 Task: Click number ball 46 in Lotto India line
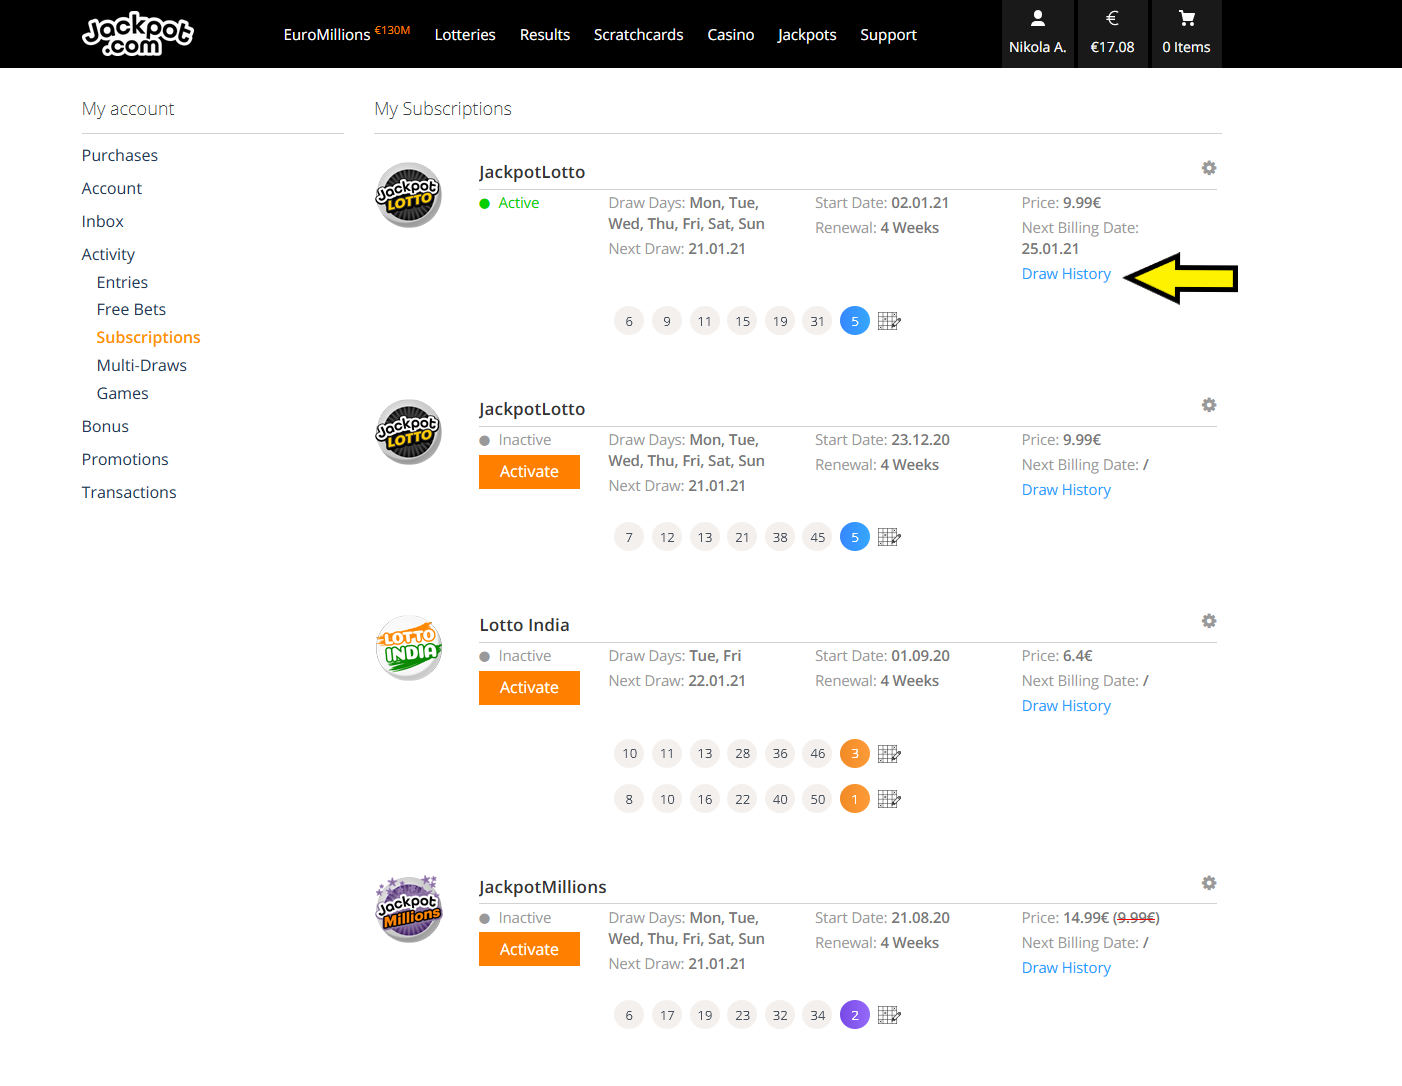(x=818, y=754)
